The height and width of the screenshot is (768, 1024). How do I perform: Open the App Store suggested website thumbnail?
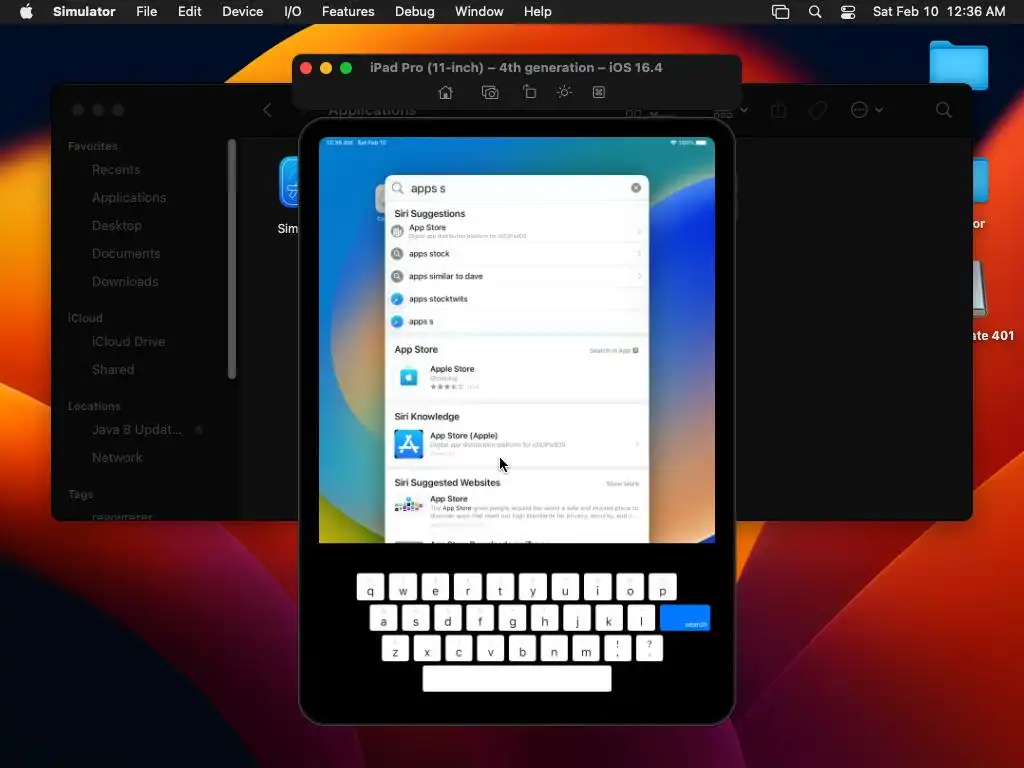[408, 505]
